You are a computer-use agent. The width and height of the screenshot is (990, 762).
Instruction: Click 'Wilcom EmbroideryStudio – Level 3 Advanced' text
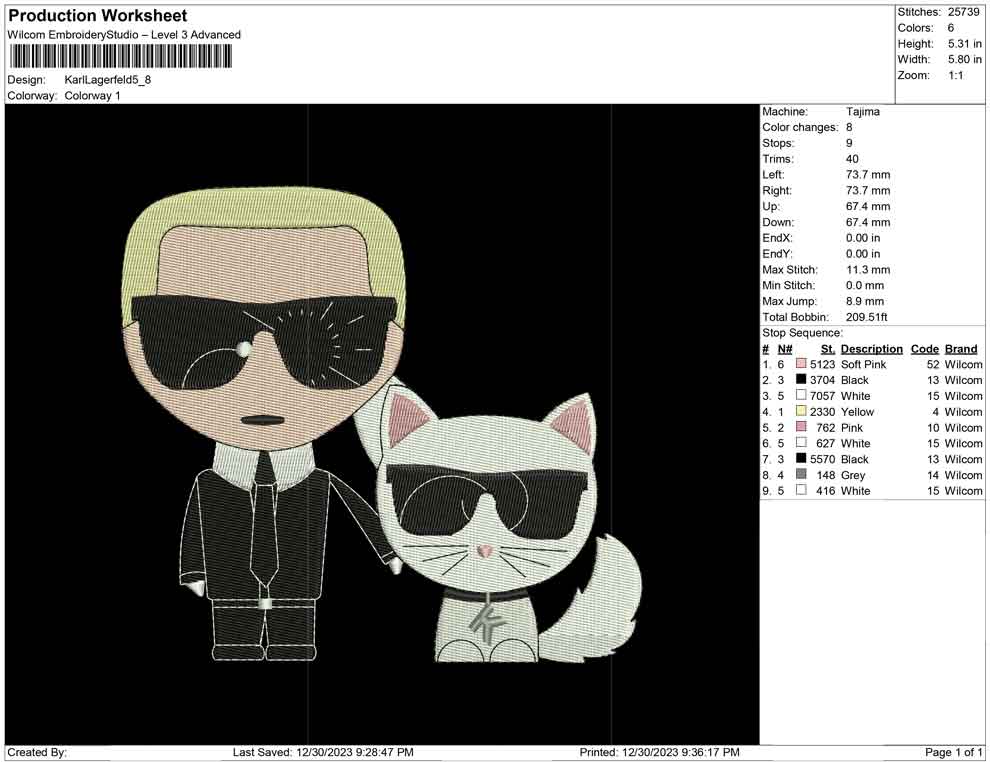click(x=124, y=35)
